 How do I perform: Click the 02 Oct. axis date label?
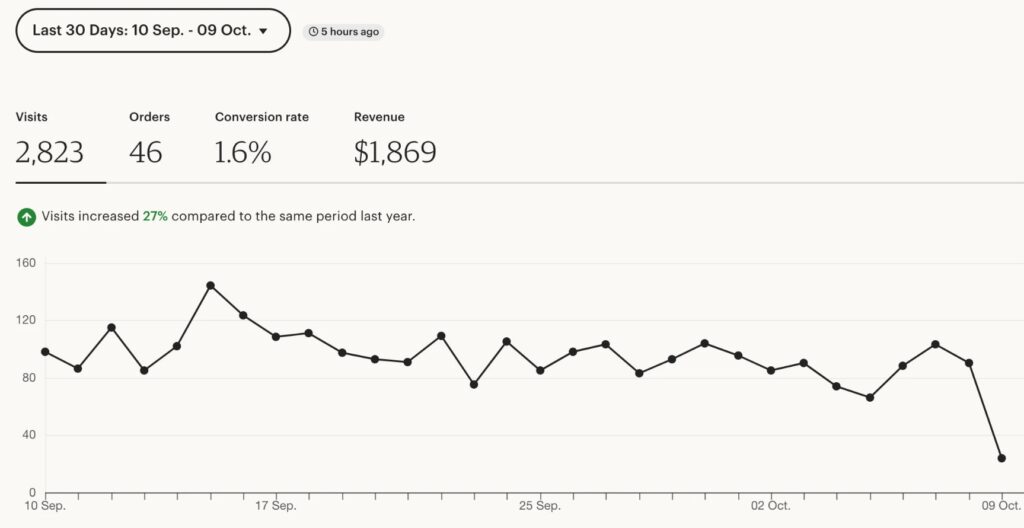click(x=771, y=506)
